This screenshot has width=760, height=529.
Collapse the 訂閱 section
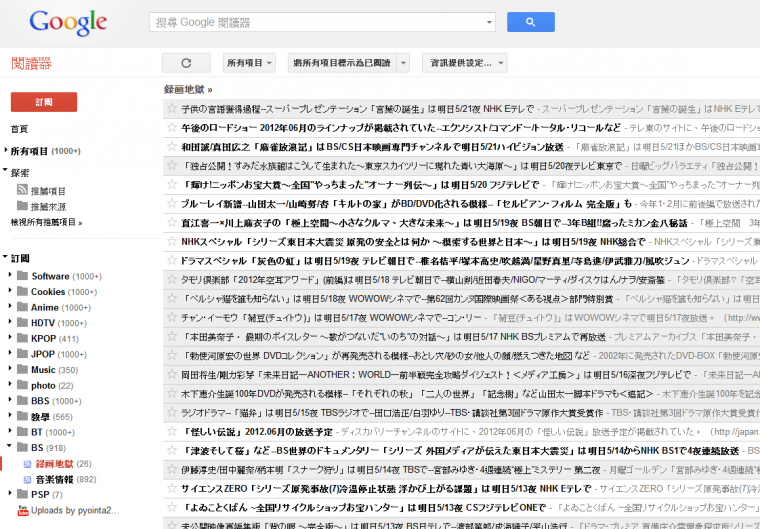pos(5,256)
